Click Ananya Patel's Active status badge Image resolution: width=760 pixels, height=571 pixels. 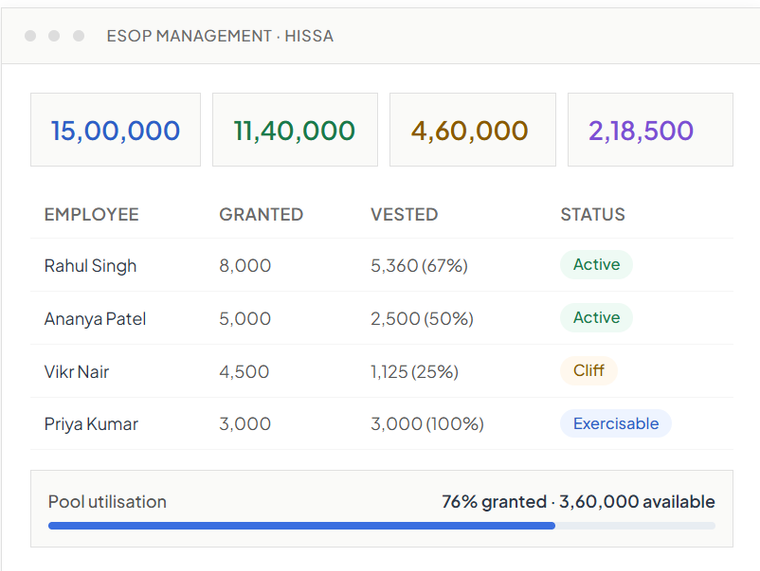pos(597,317)
